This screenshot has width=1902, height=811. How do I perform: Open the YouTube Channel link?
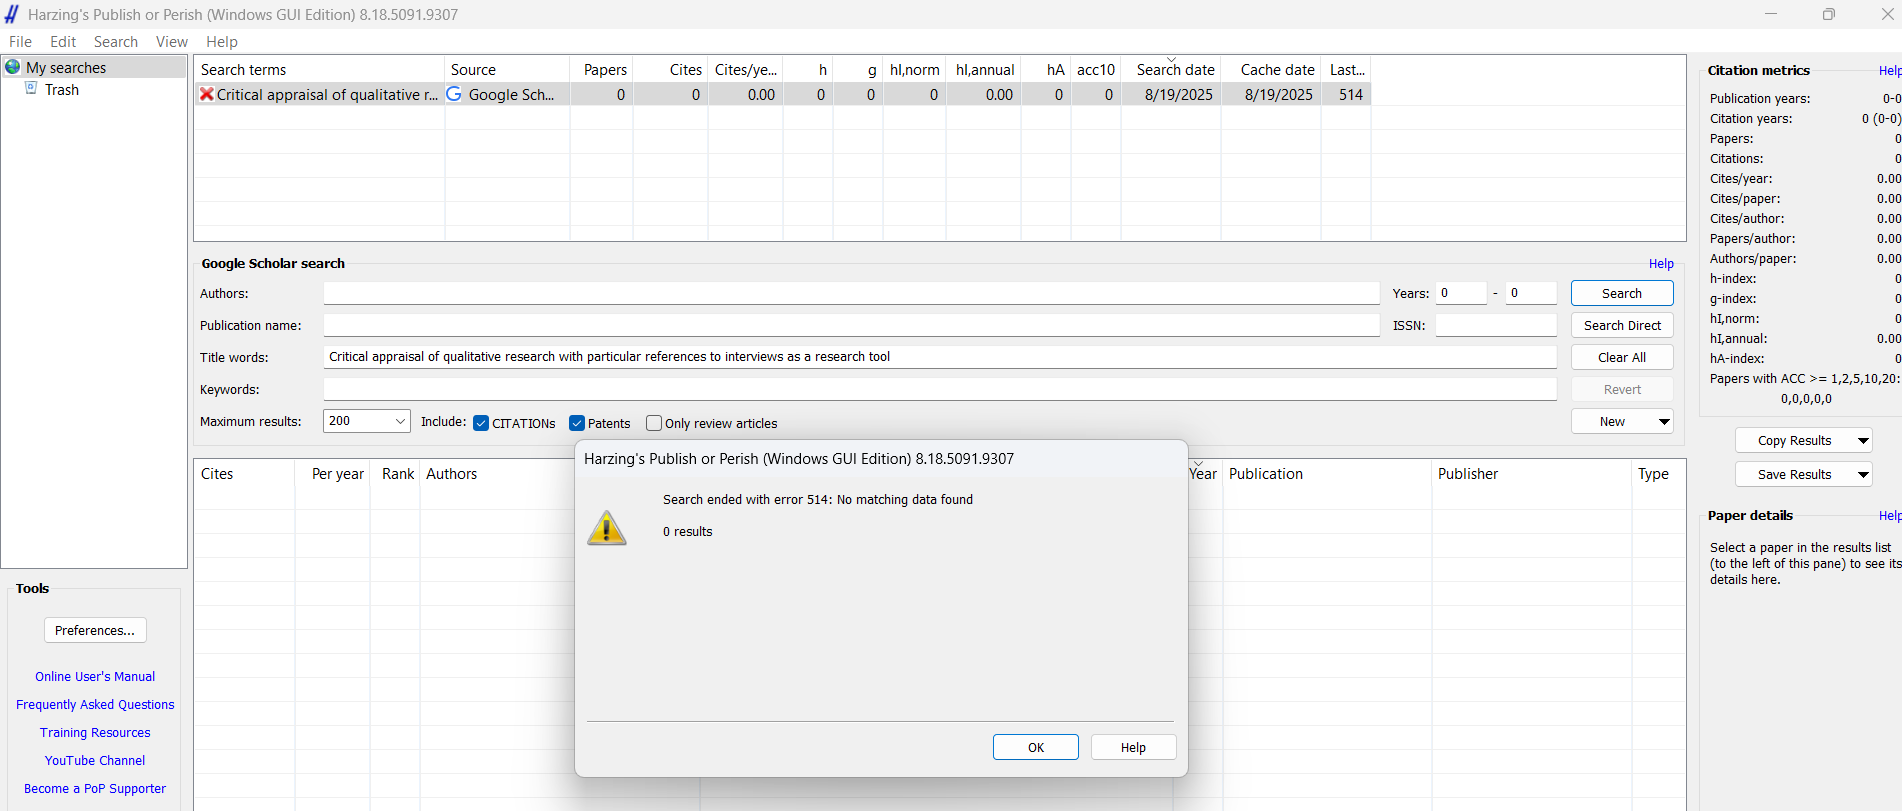[95, 761]
